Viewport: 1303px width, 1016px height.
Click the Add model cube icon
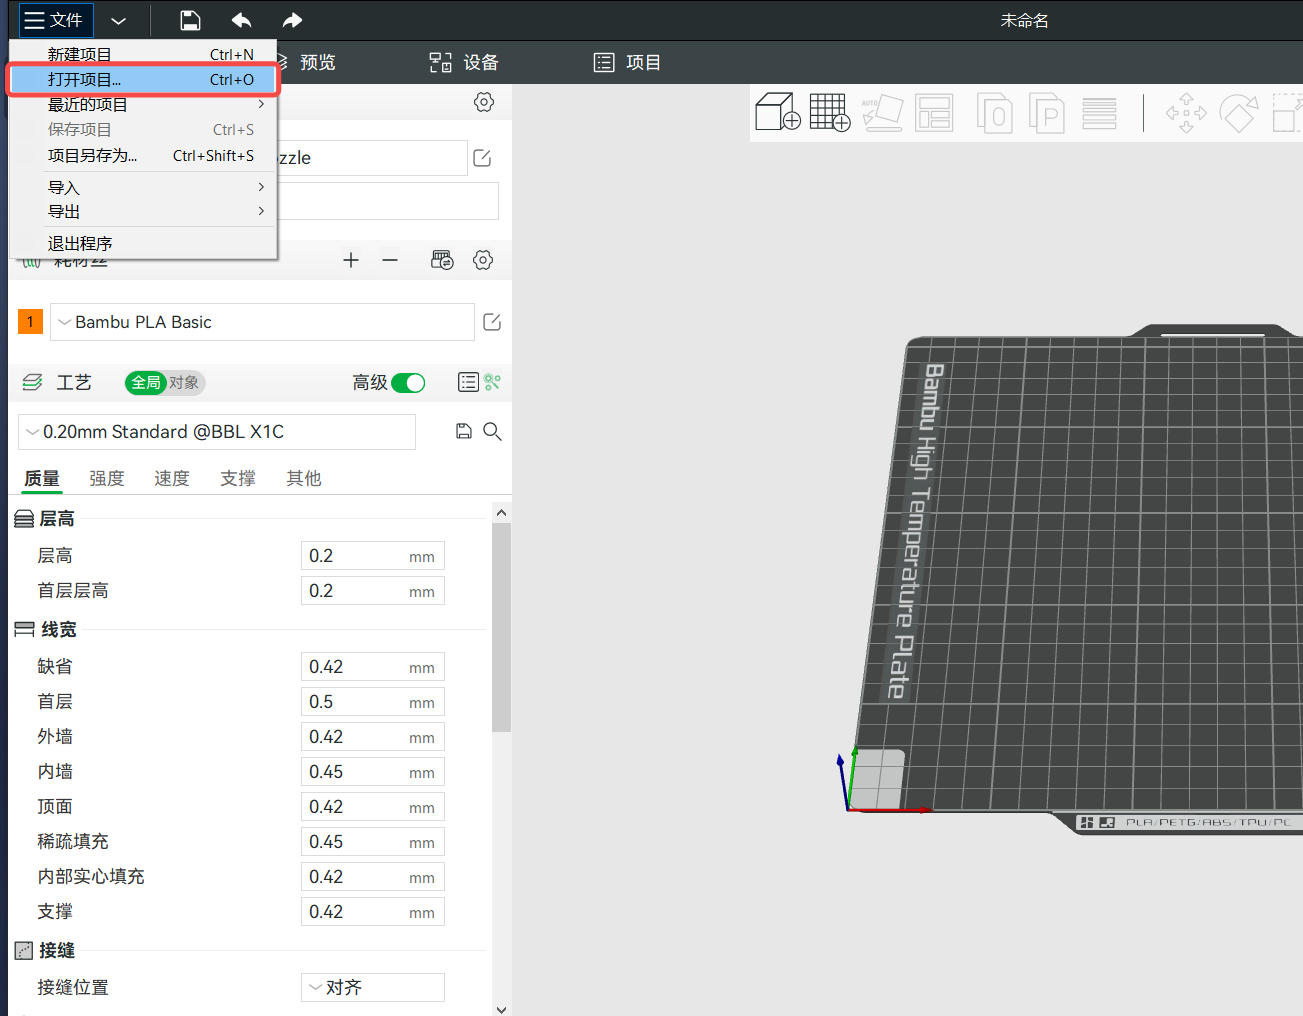(777, 112)
